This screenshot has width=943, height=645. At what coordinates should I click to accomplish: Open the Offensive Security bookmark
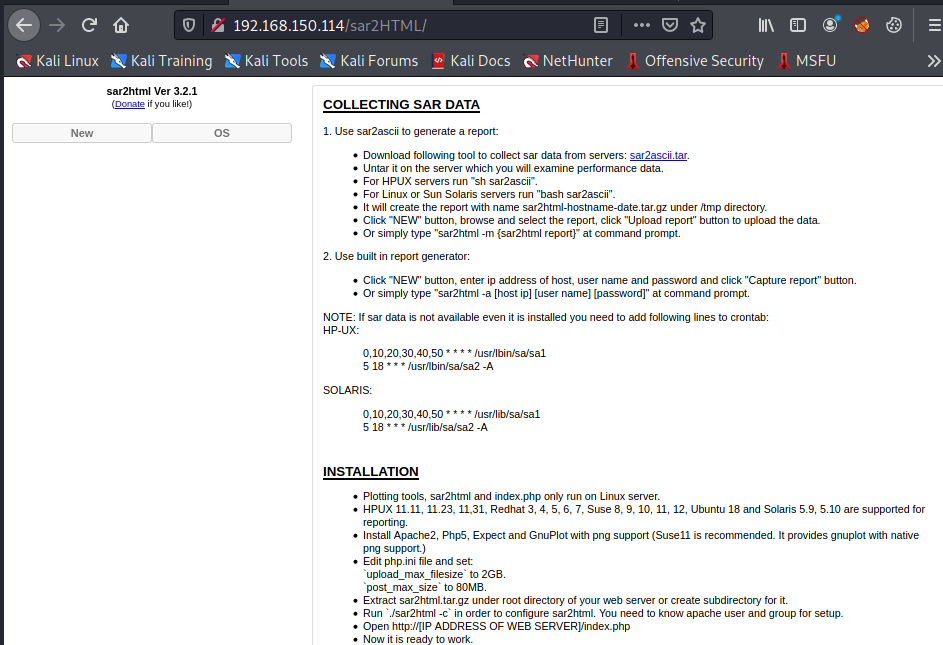694,61
